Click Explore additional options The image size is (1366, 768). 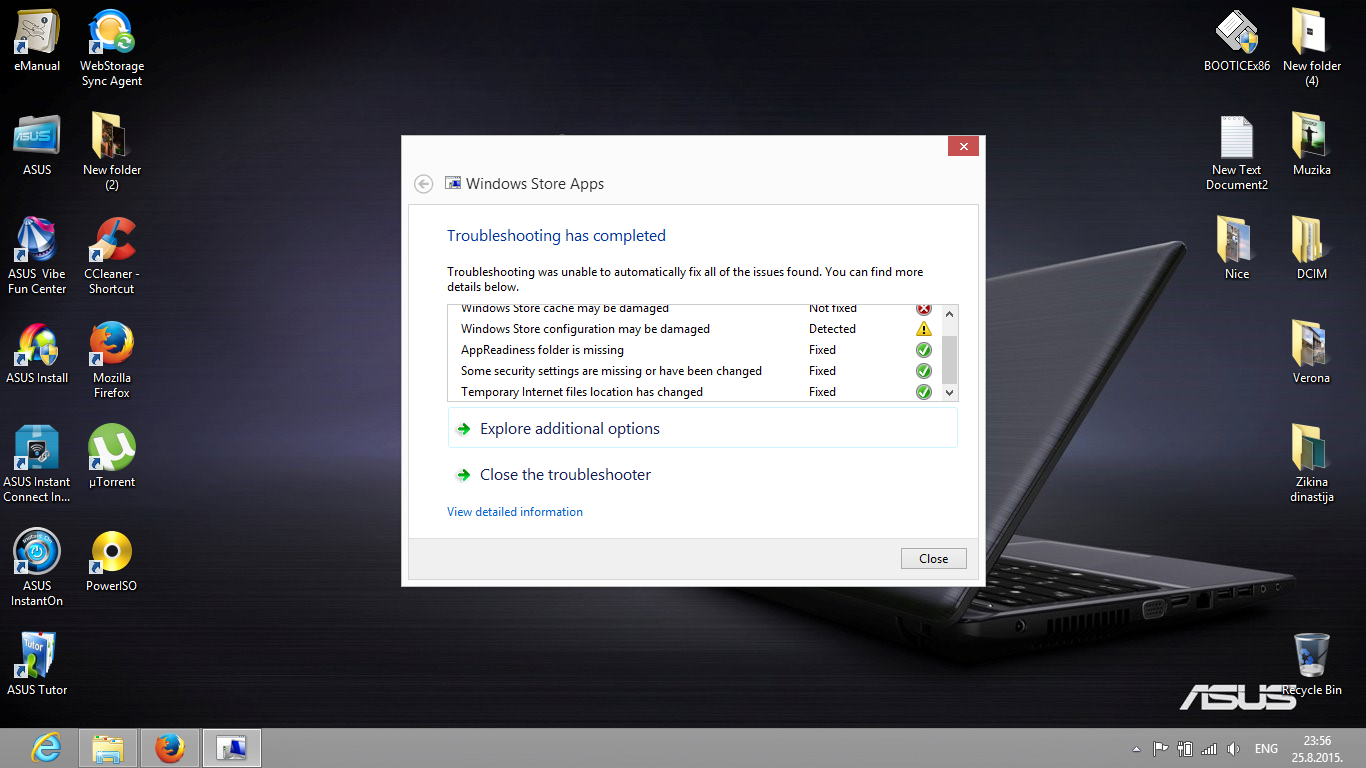coord(703,428)
